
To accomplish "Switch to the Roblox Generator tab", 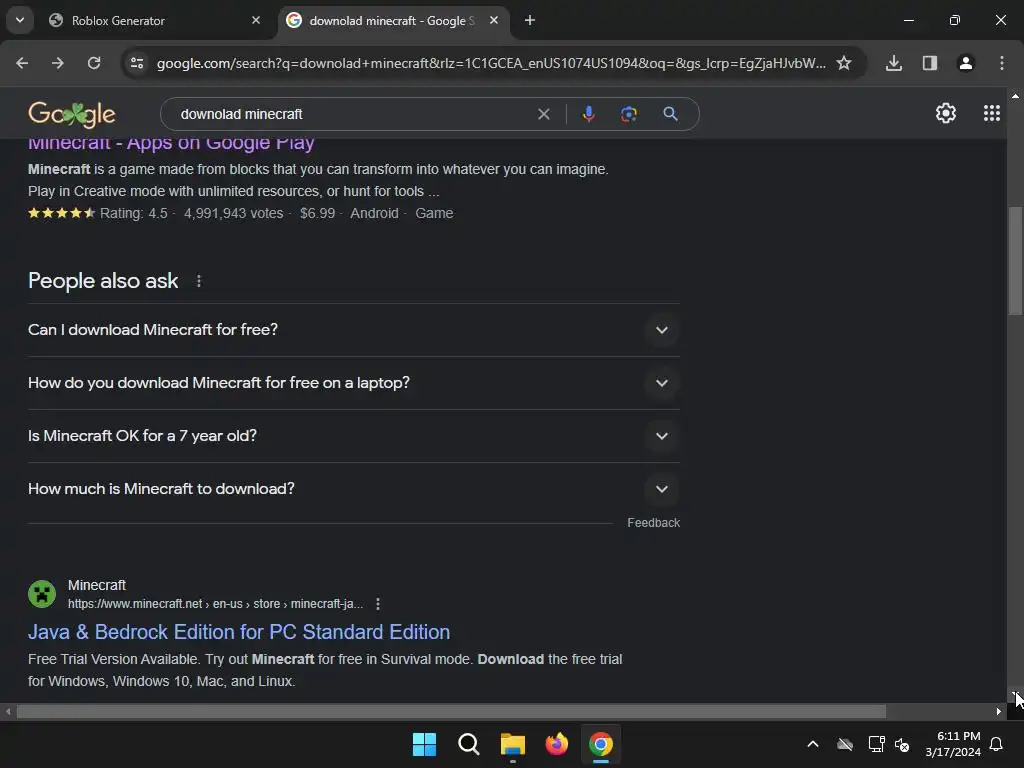I will [x=153, y=21].
